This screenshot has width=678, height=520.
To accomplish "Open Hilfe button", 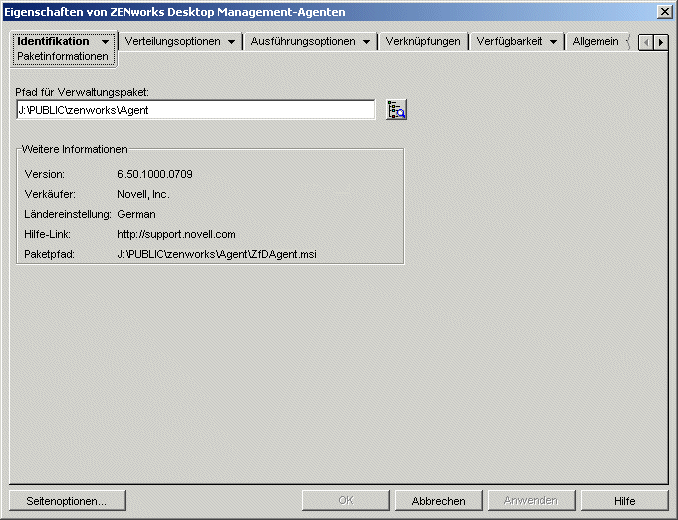I will point(624,501).
